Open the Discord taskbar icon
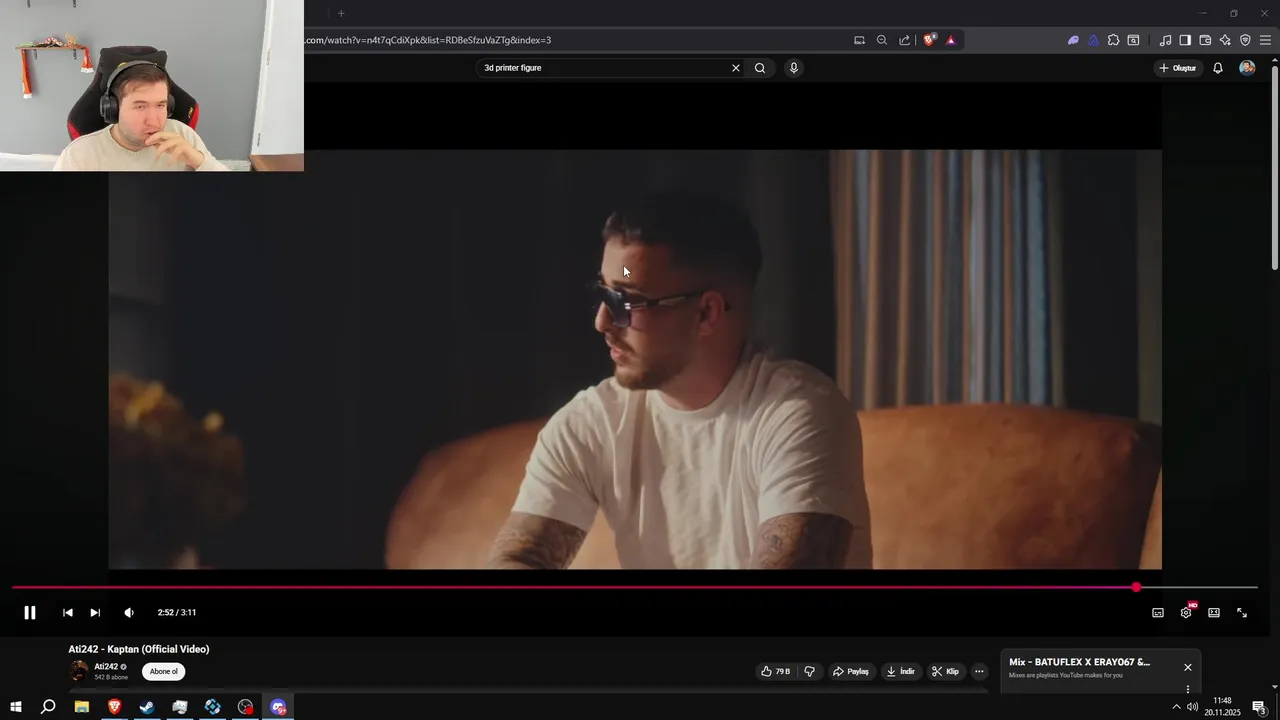The height and width of the screenshot is (720, 1280). 279,707
